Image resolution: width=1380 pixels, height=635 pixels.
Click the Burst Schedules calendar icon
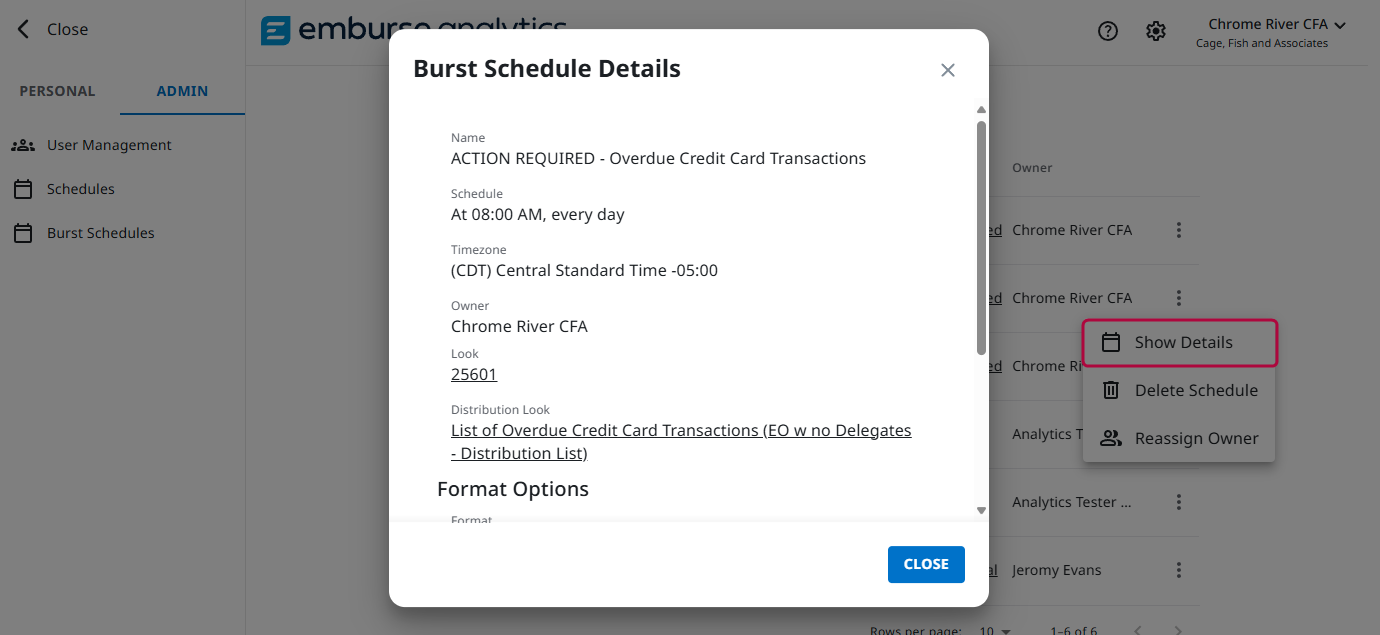click(x=23, y=233)
